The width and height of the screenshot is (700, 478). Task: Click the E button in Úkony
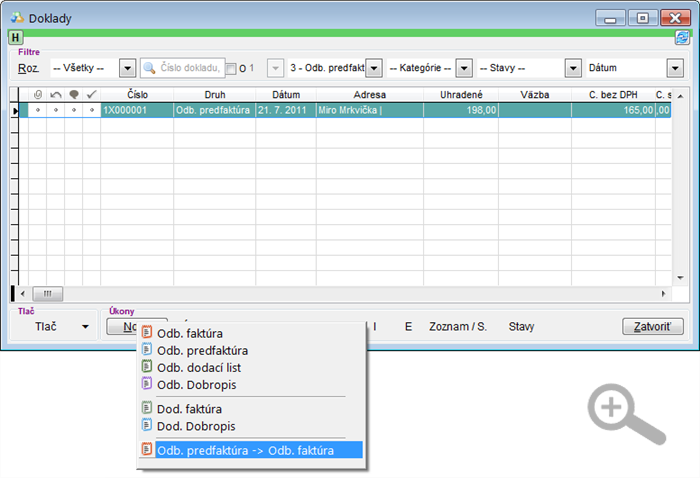[x=408, y=327]
